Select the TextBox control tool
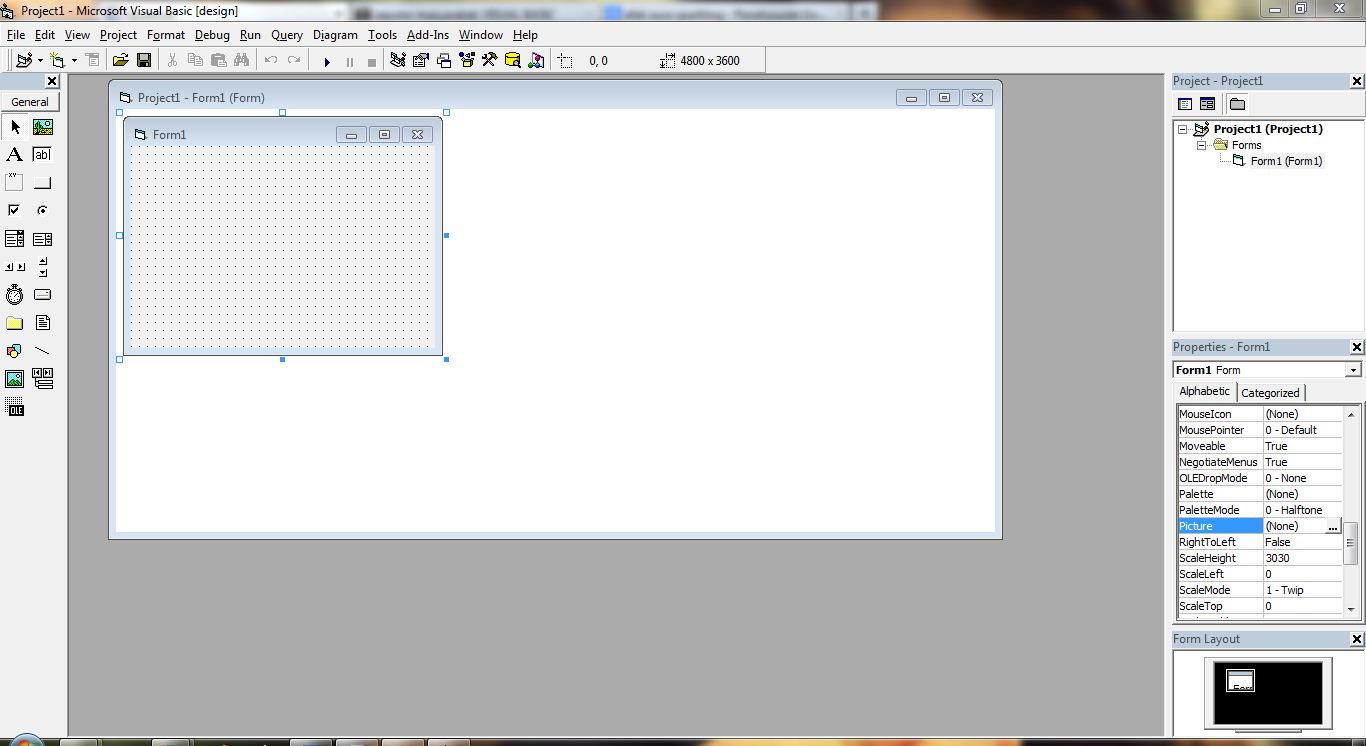The width and height of the screenshot is (1366, 746). (x=43, y=155)
